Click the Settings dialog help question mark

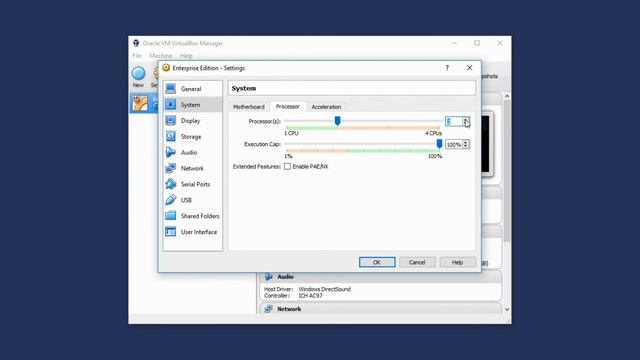[x=447, y=68]
